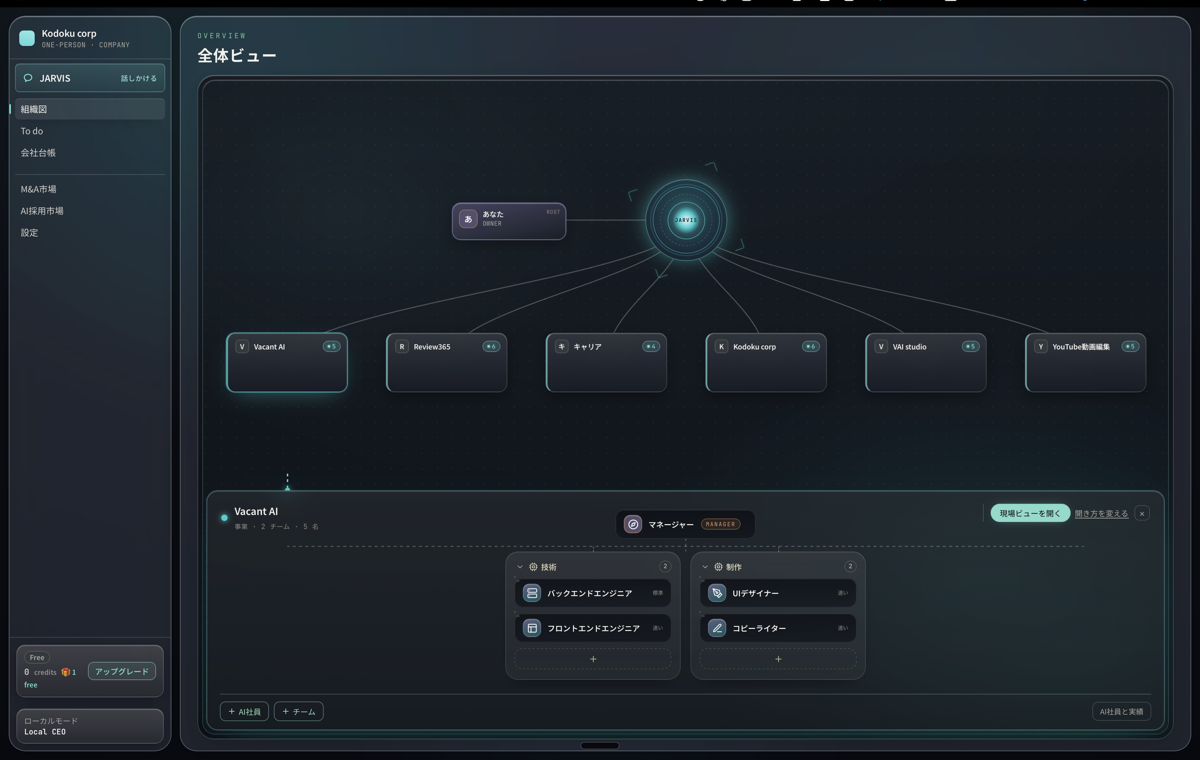1200x760 pixels.
Task: Open 設定 in the sidebar
Action: coord(90,233)
